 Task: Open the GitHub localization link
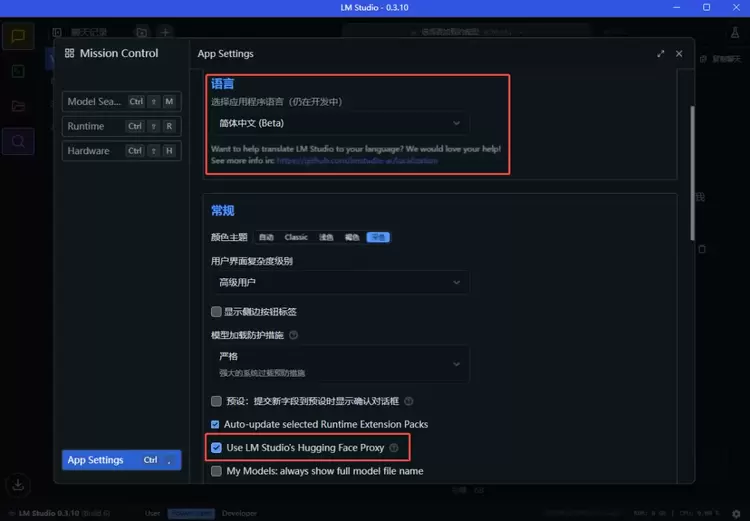(x=357, y=160)
